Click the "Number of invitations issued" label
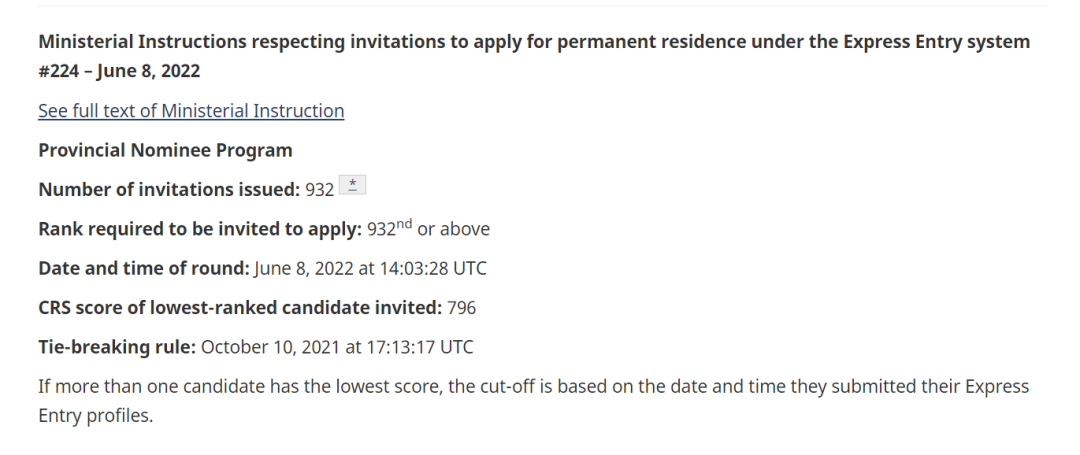The width and height of the screenshot is (1080, 455). pos(168,189)
